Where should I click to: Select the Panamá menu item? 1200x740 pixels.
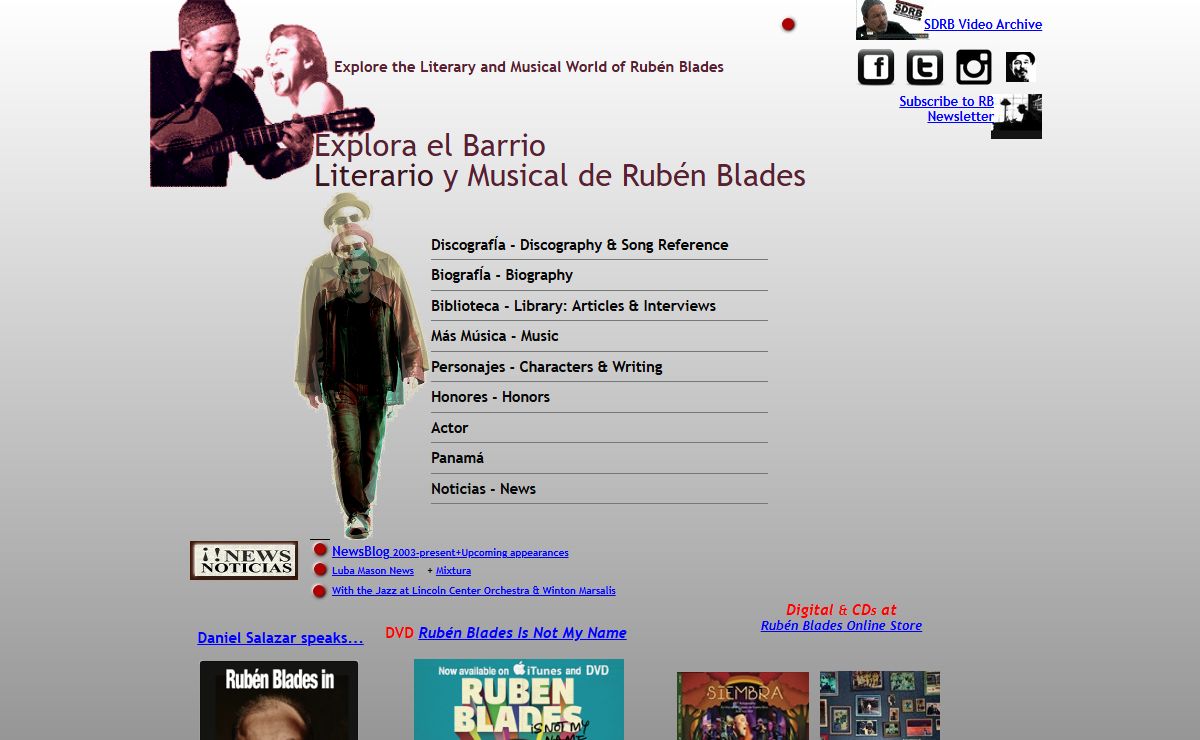(x=599, y=458)
